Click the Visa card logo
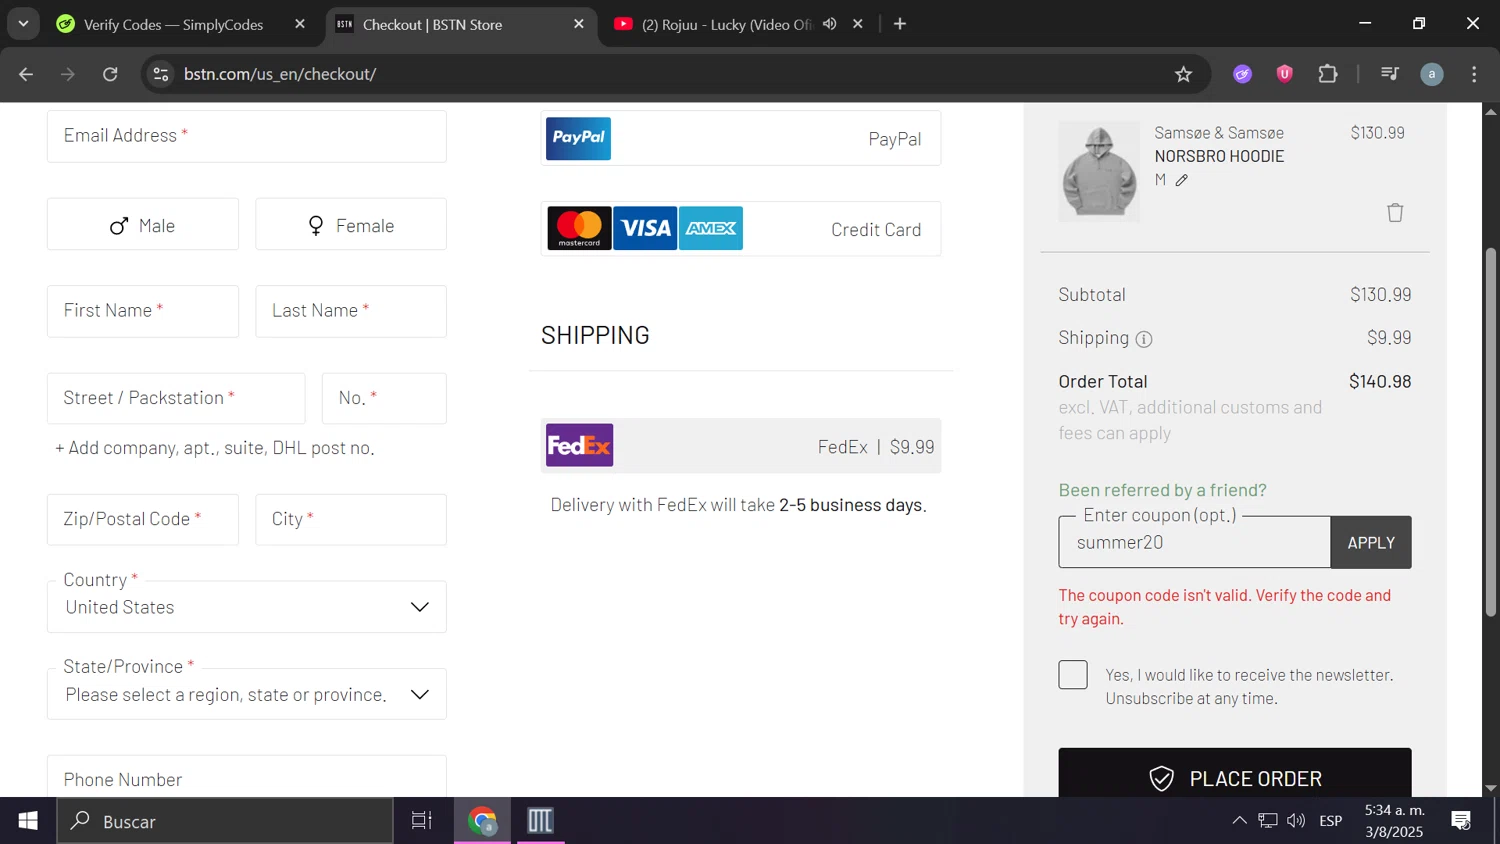The image size is (1500, 844). click(x=645, y=228)
